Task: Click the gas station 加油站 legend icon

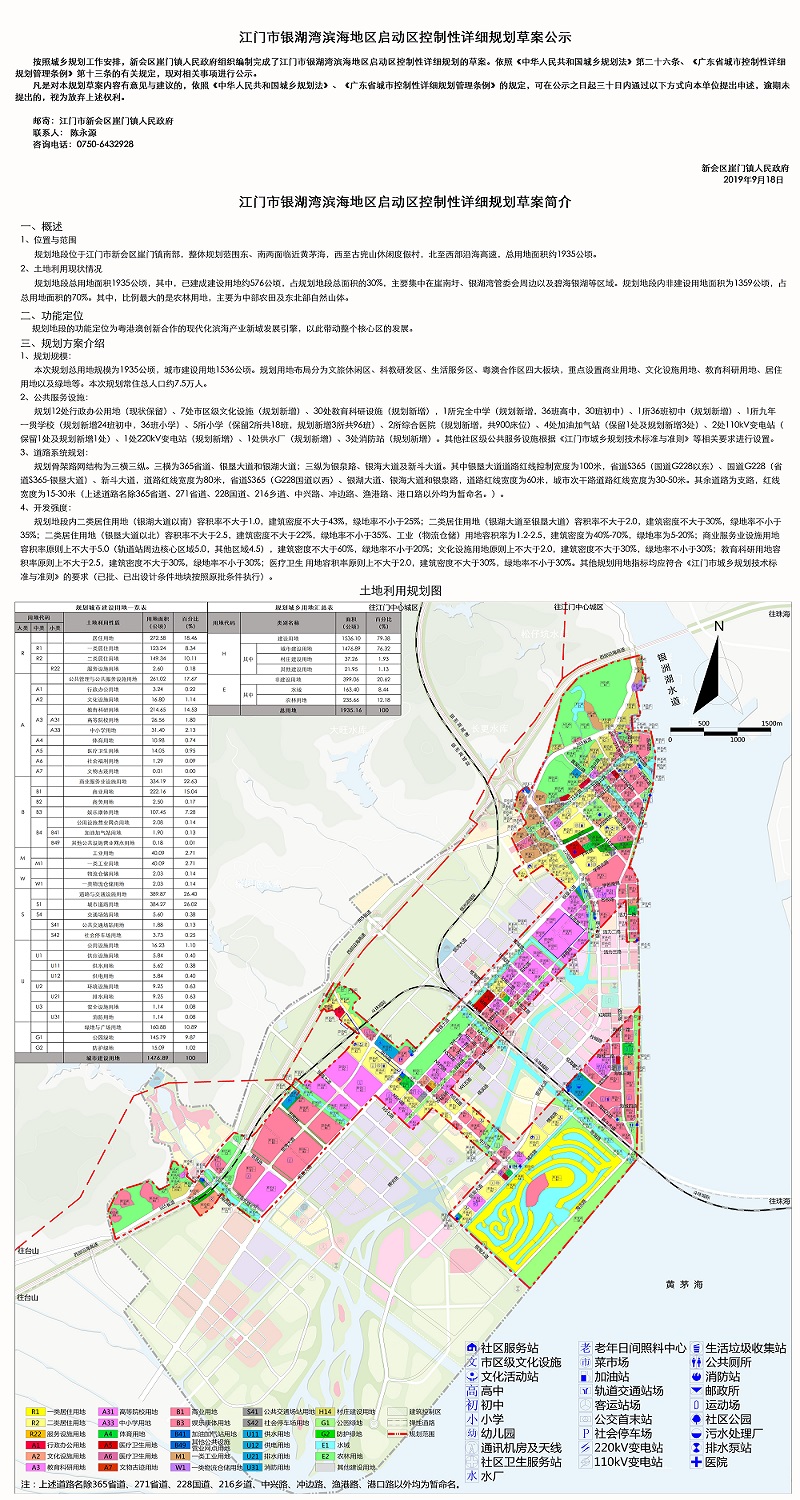Action: point(585,1376)
